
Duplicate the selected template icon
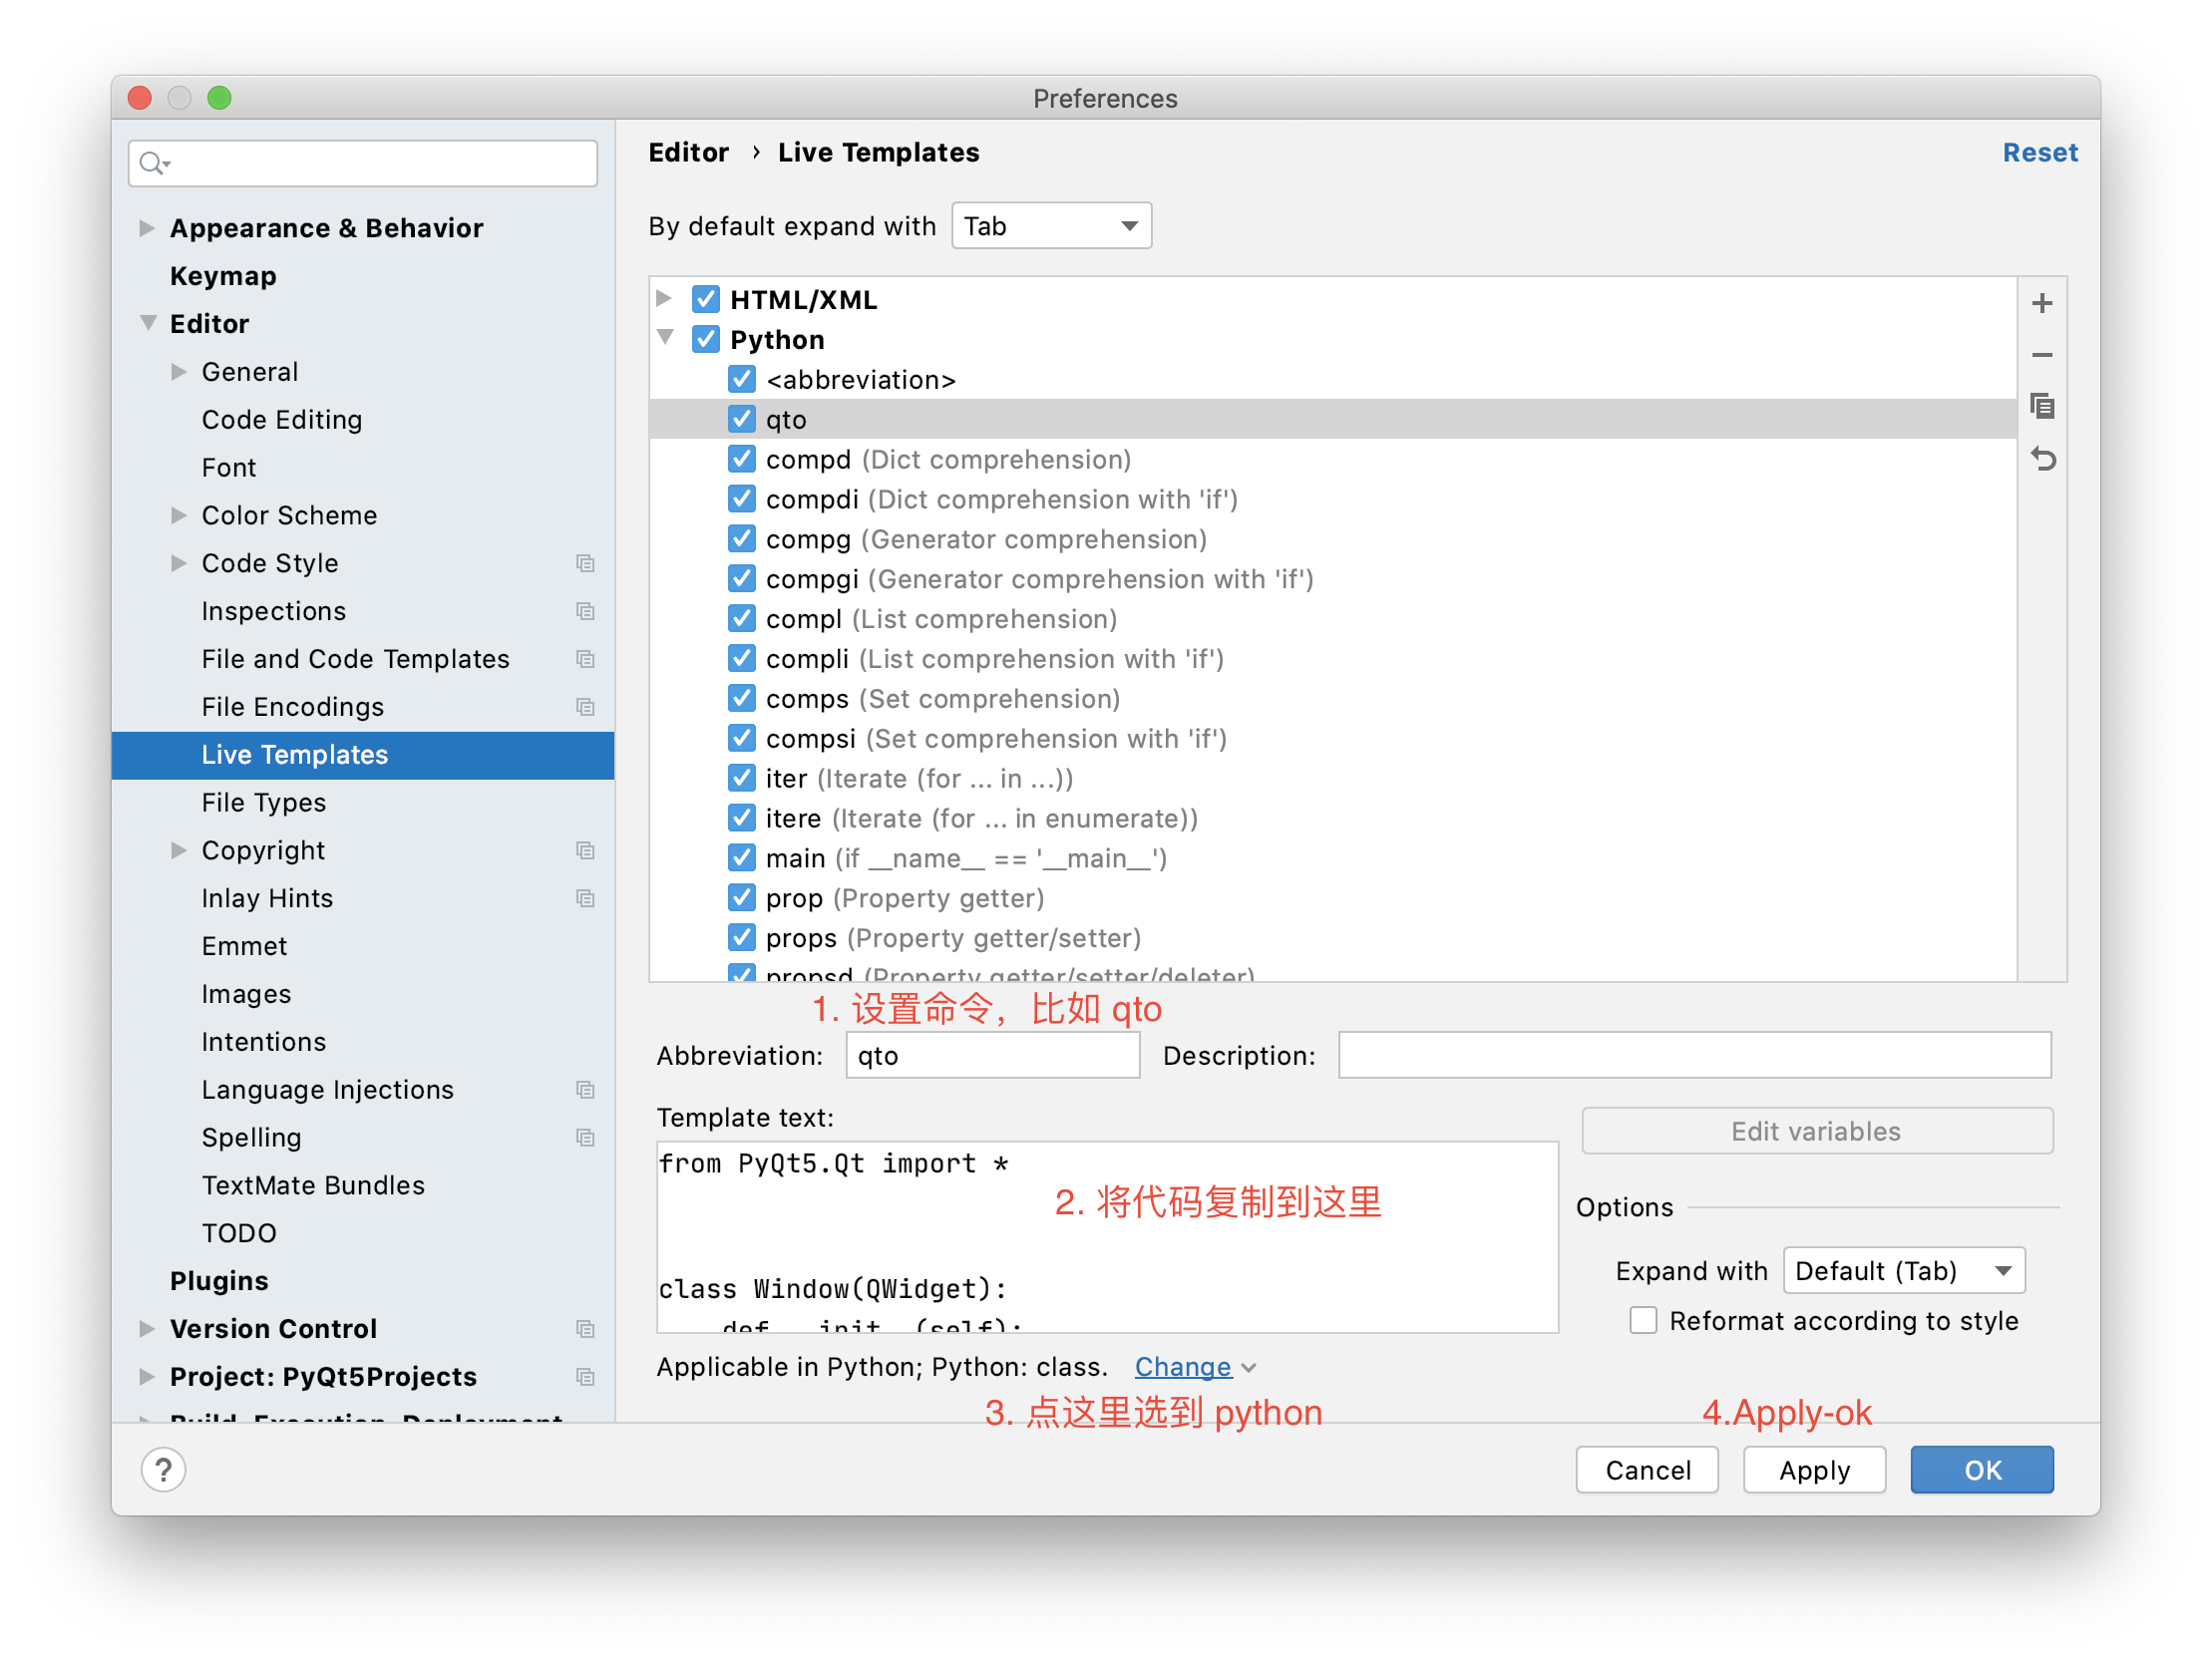point(2041,406)
